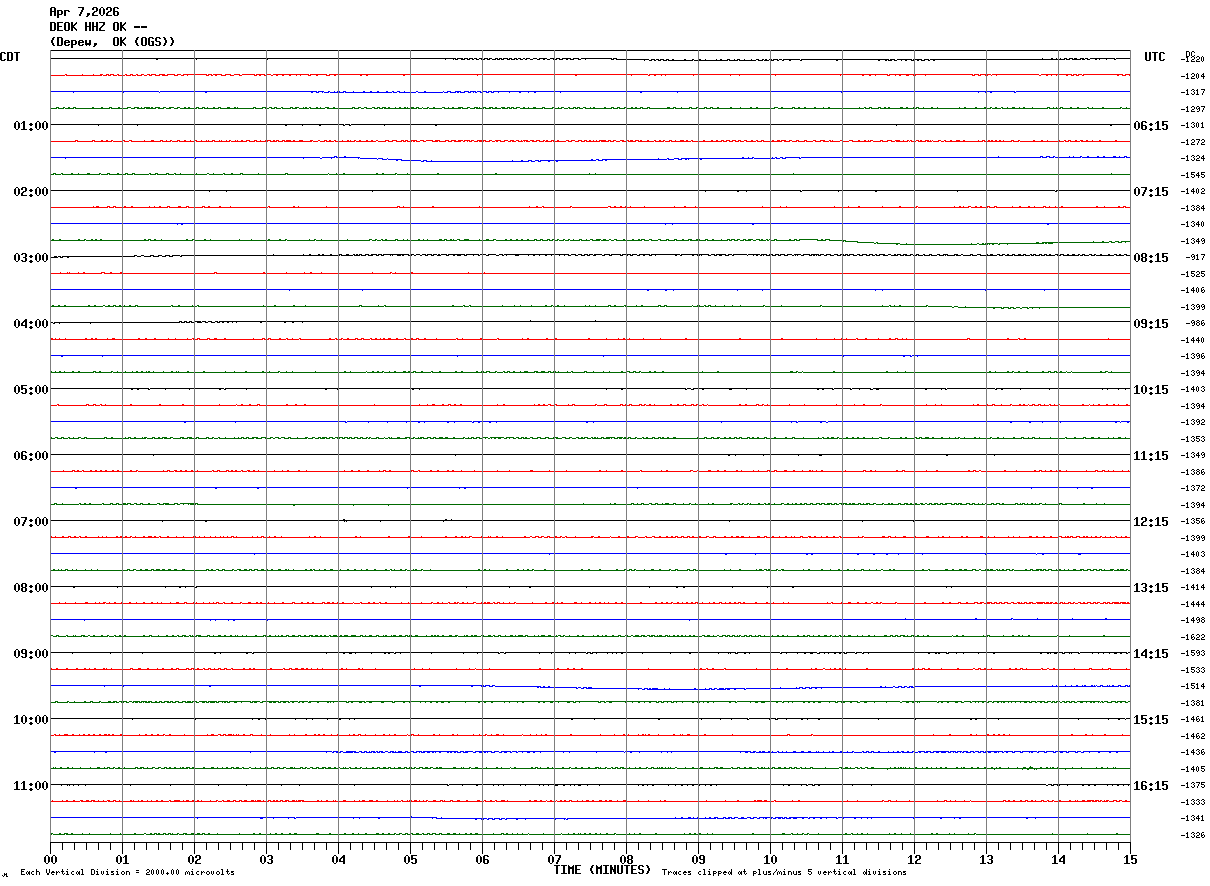Click the 03:00 CDT time label
This screenshot has width=1210, height=886.
pyautogui.click(x=31, y=258)
